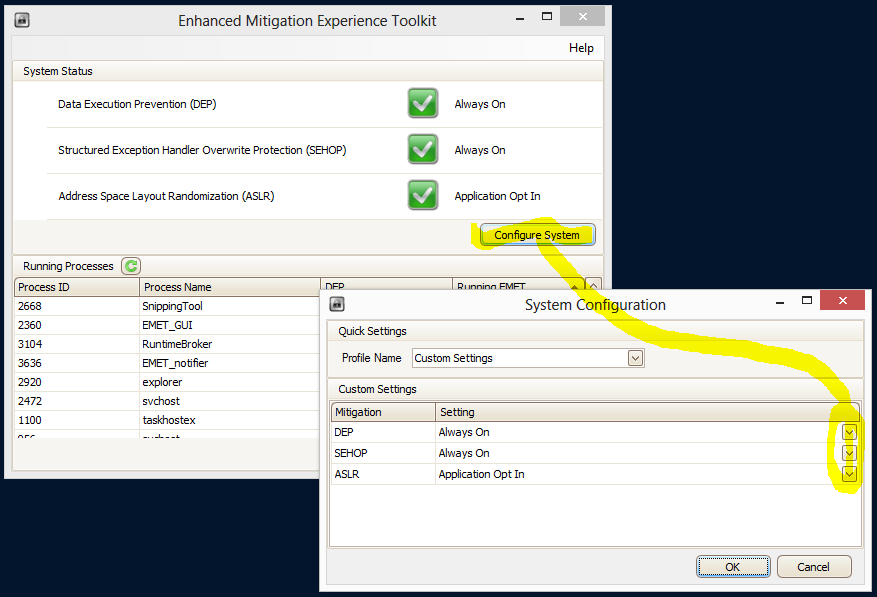Click the Running EMET column header
877x597 pixels.
click(x=518, y=284)
